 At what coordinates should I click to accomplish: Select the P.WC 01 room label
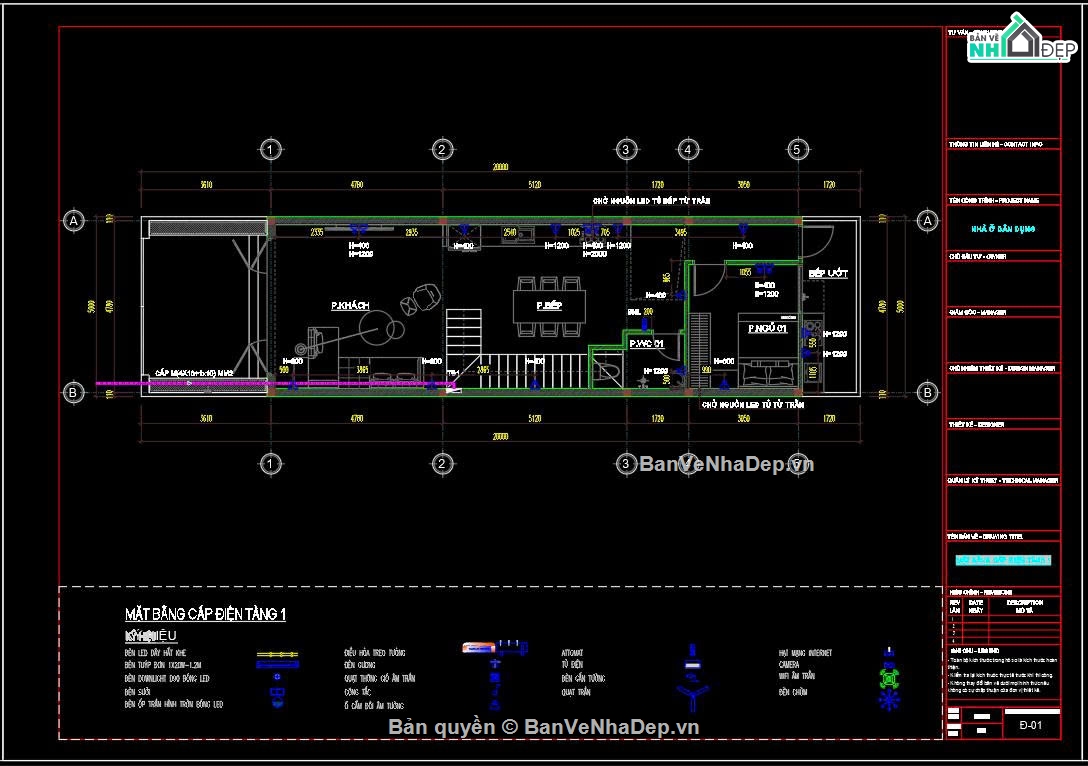(x=646, y=344)
